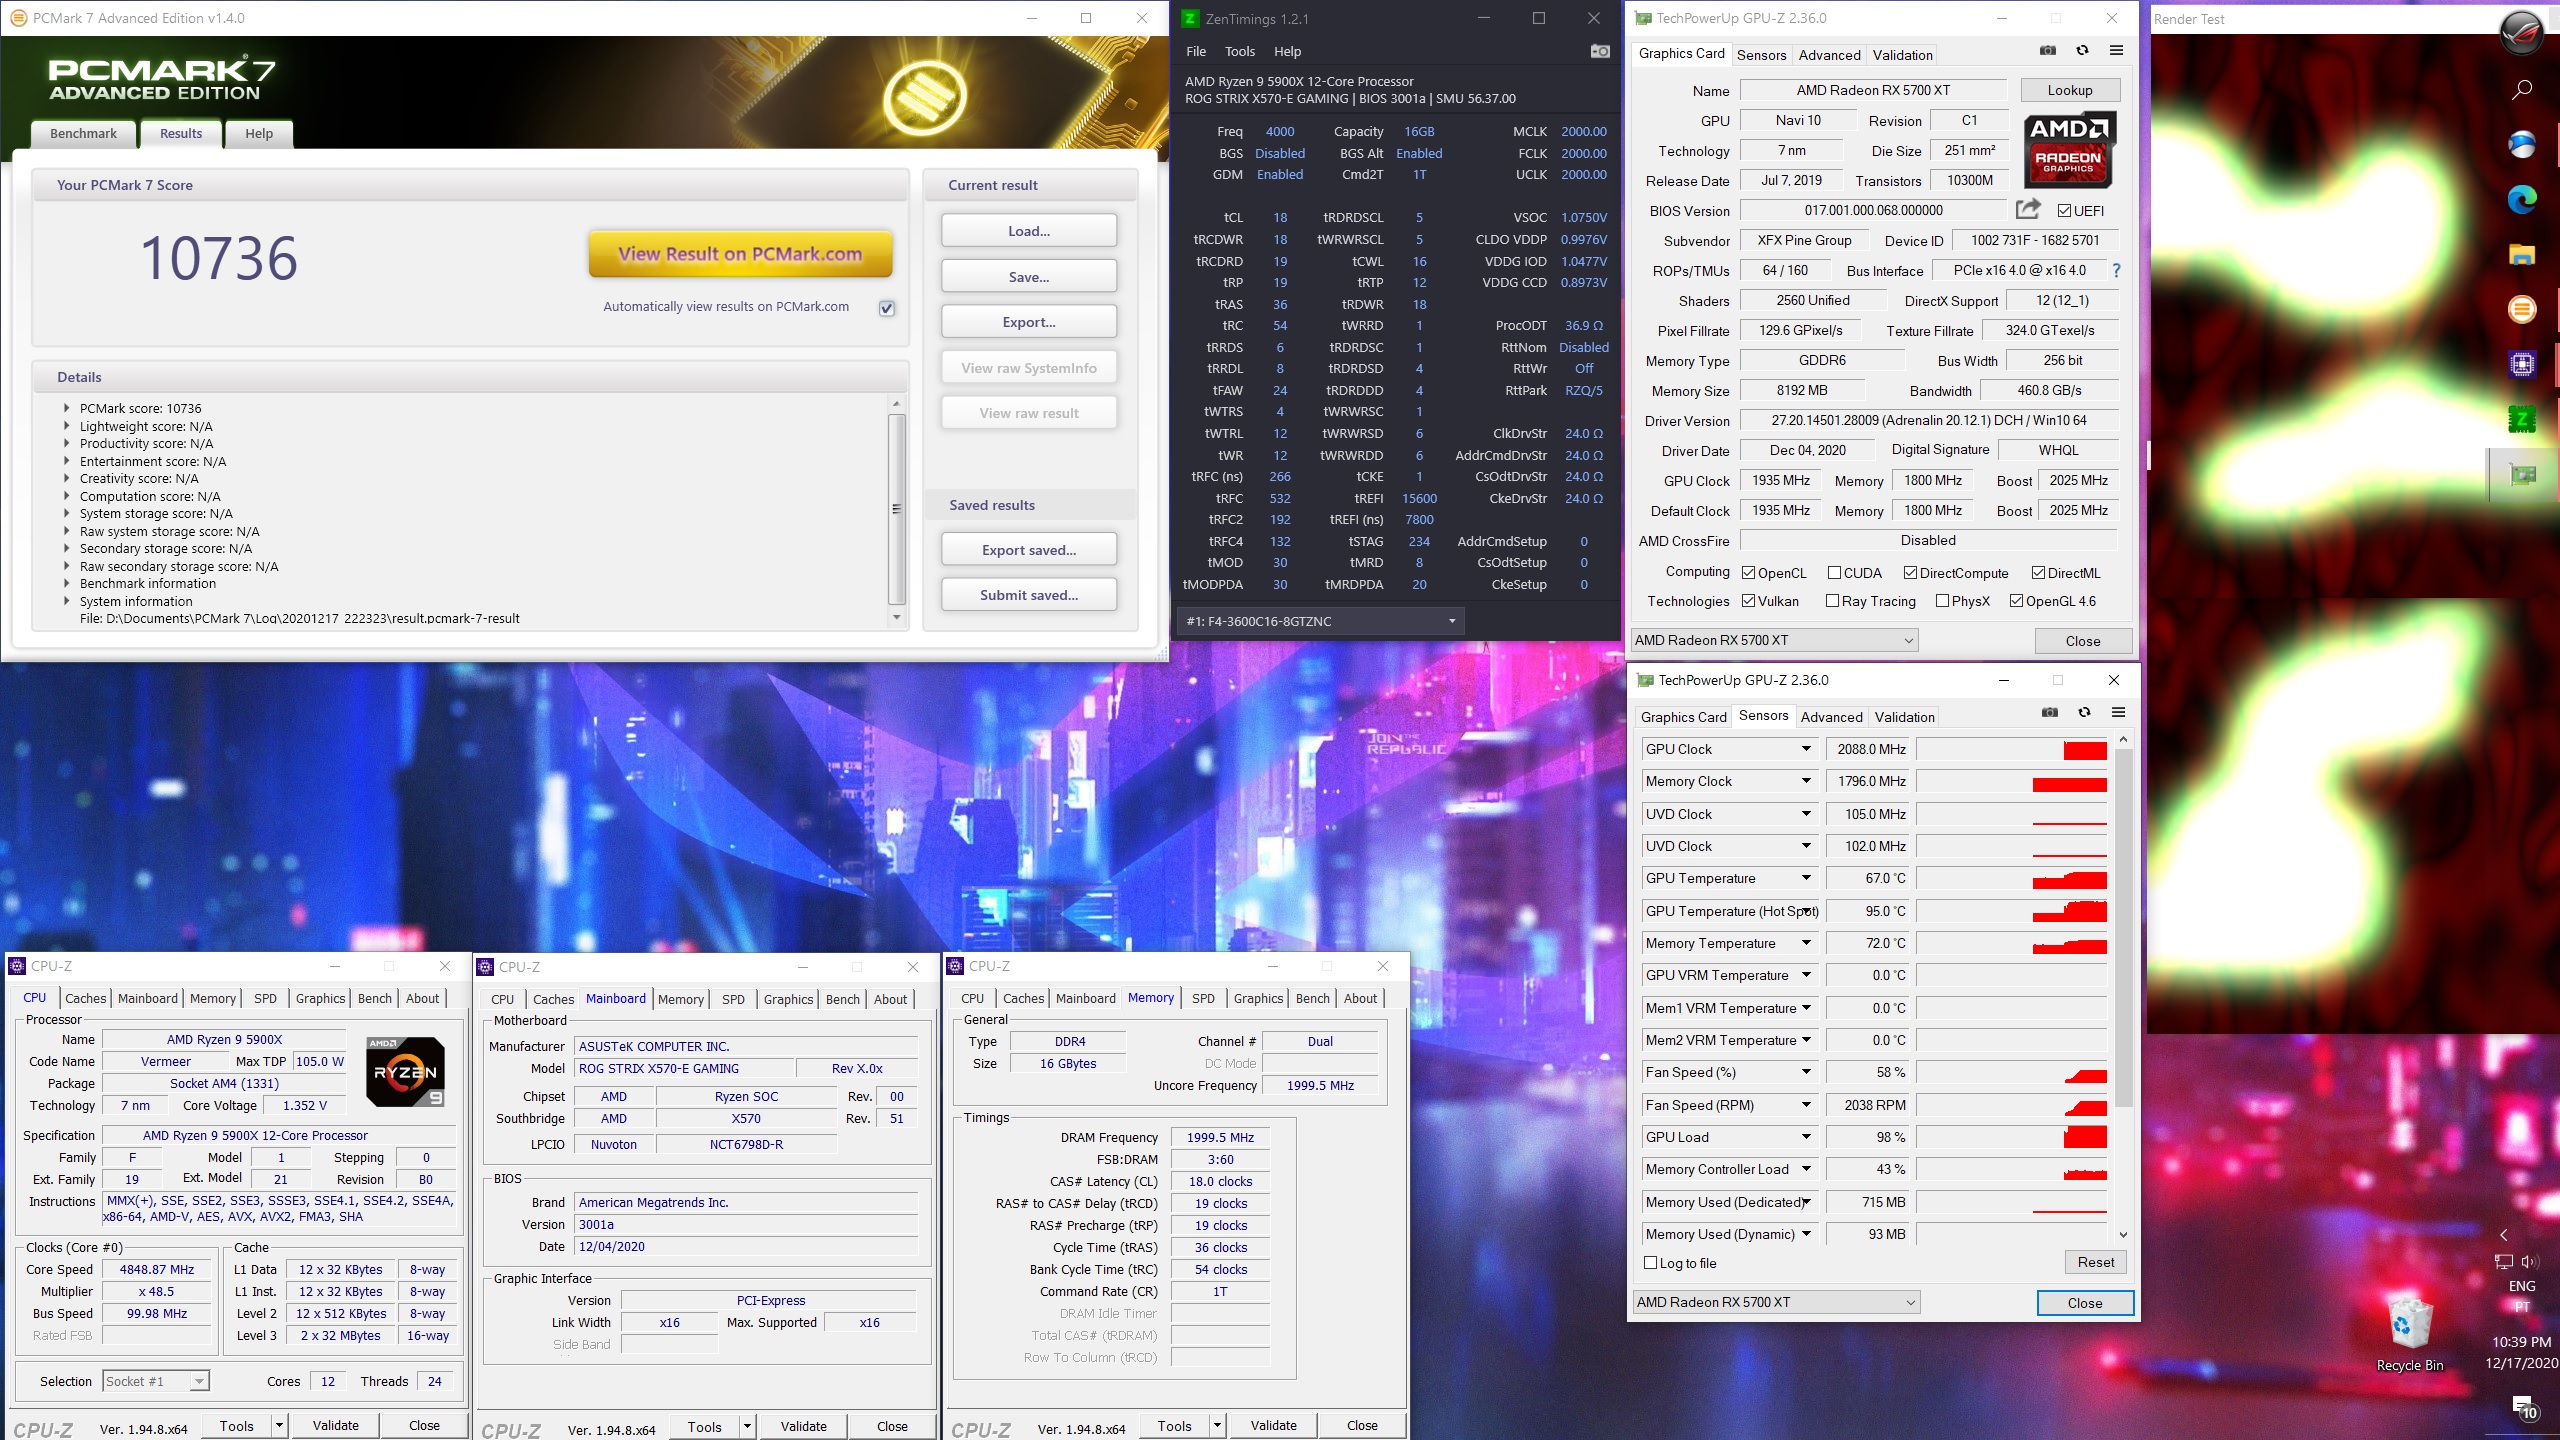Toggle CUDA checkbox in GPU-Z

coord(1834,573)
